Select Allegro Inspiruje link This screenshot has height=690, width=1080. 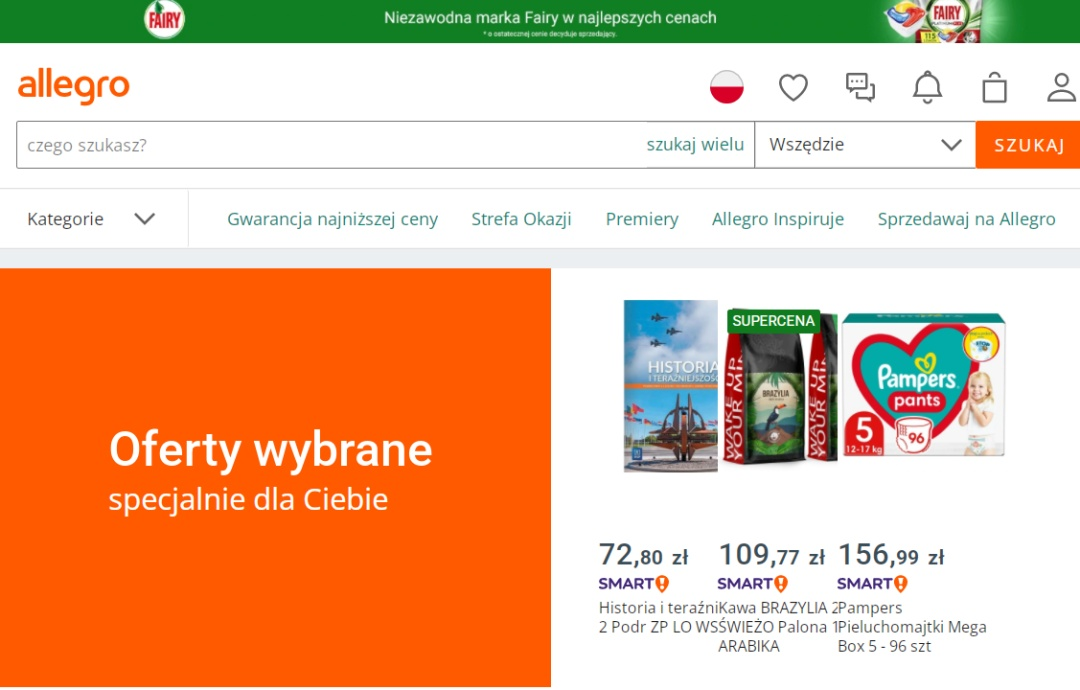coord(778,219)
